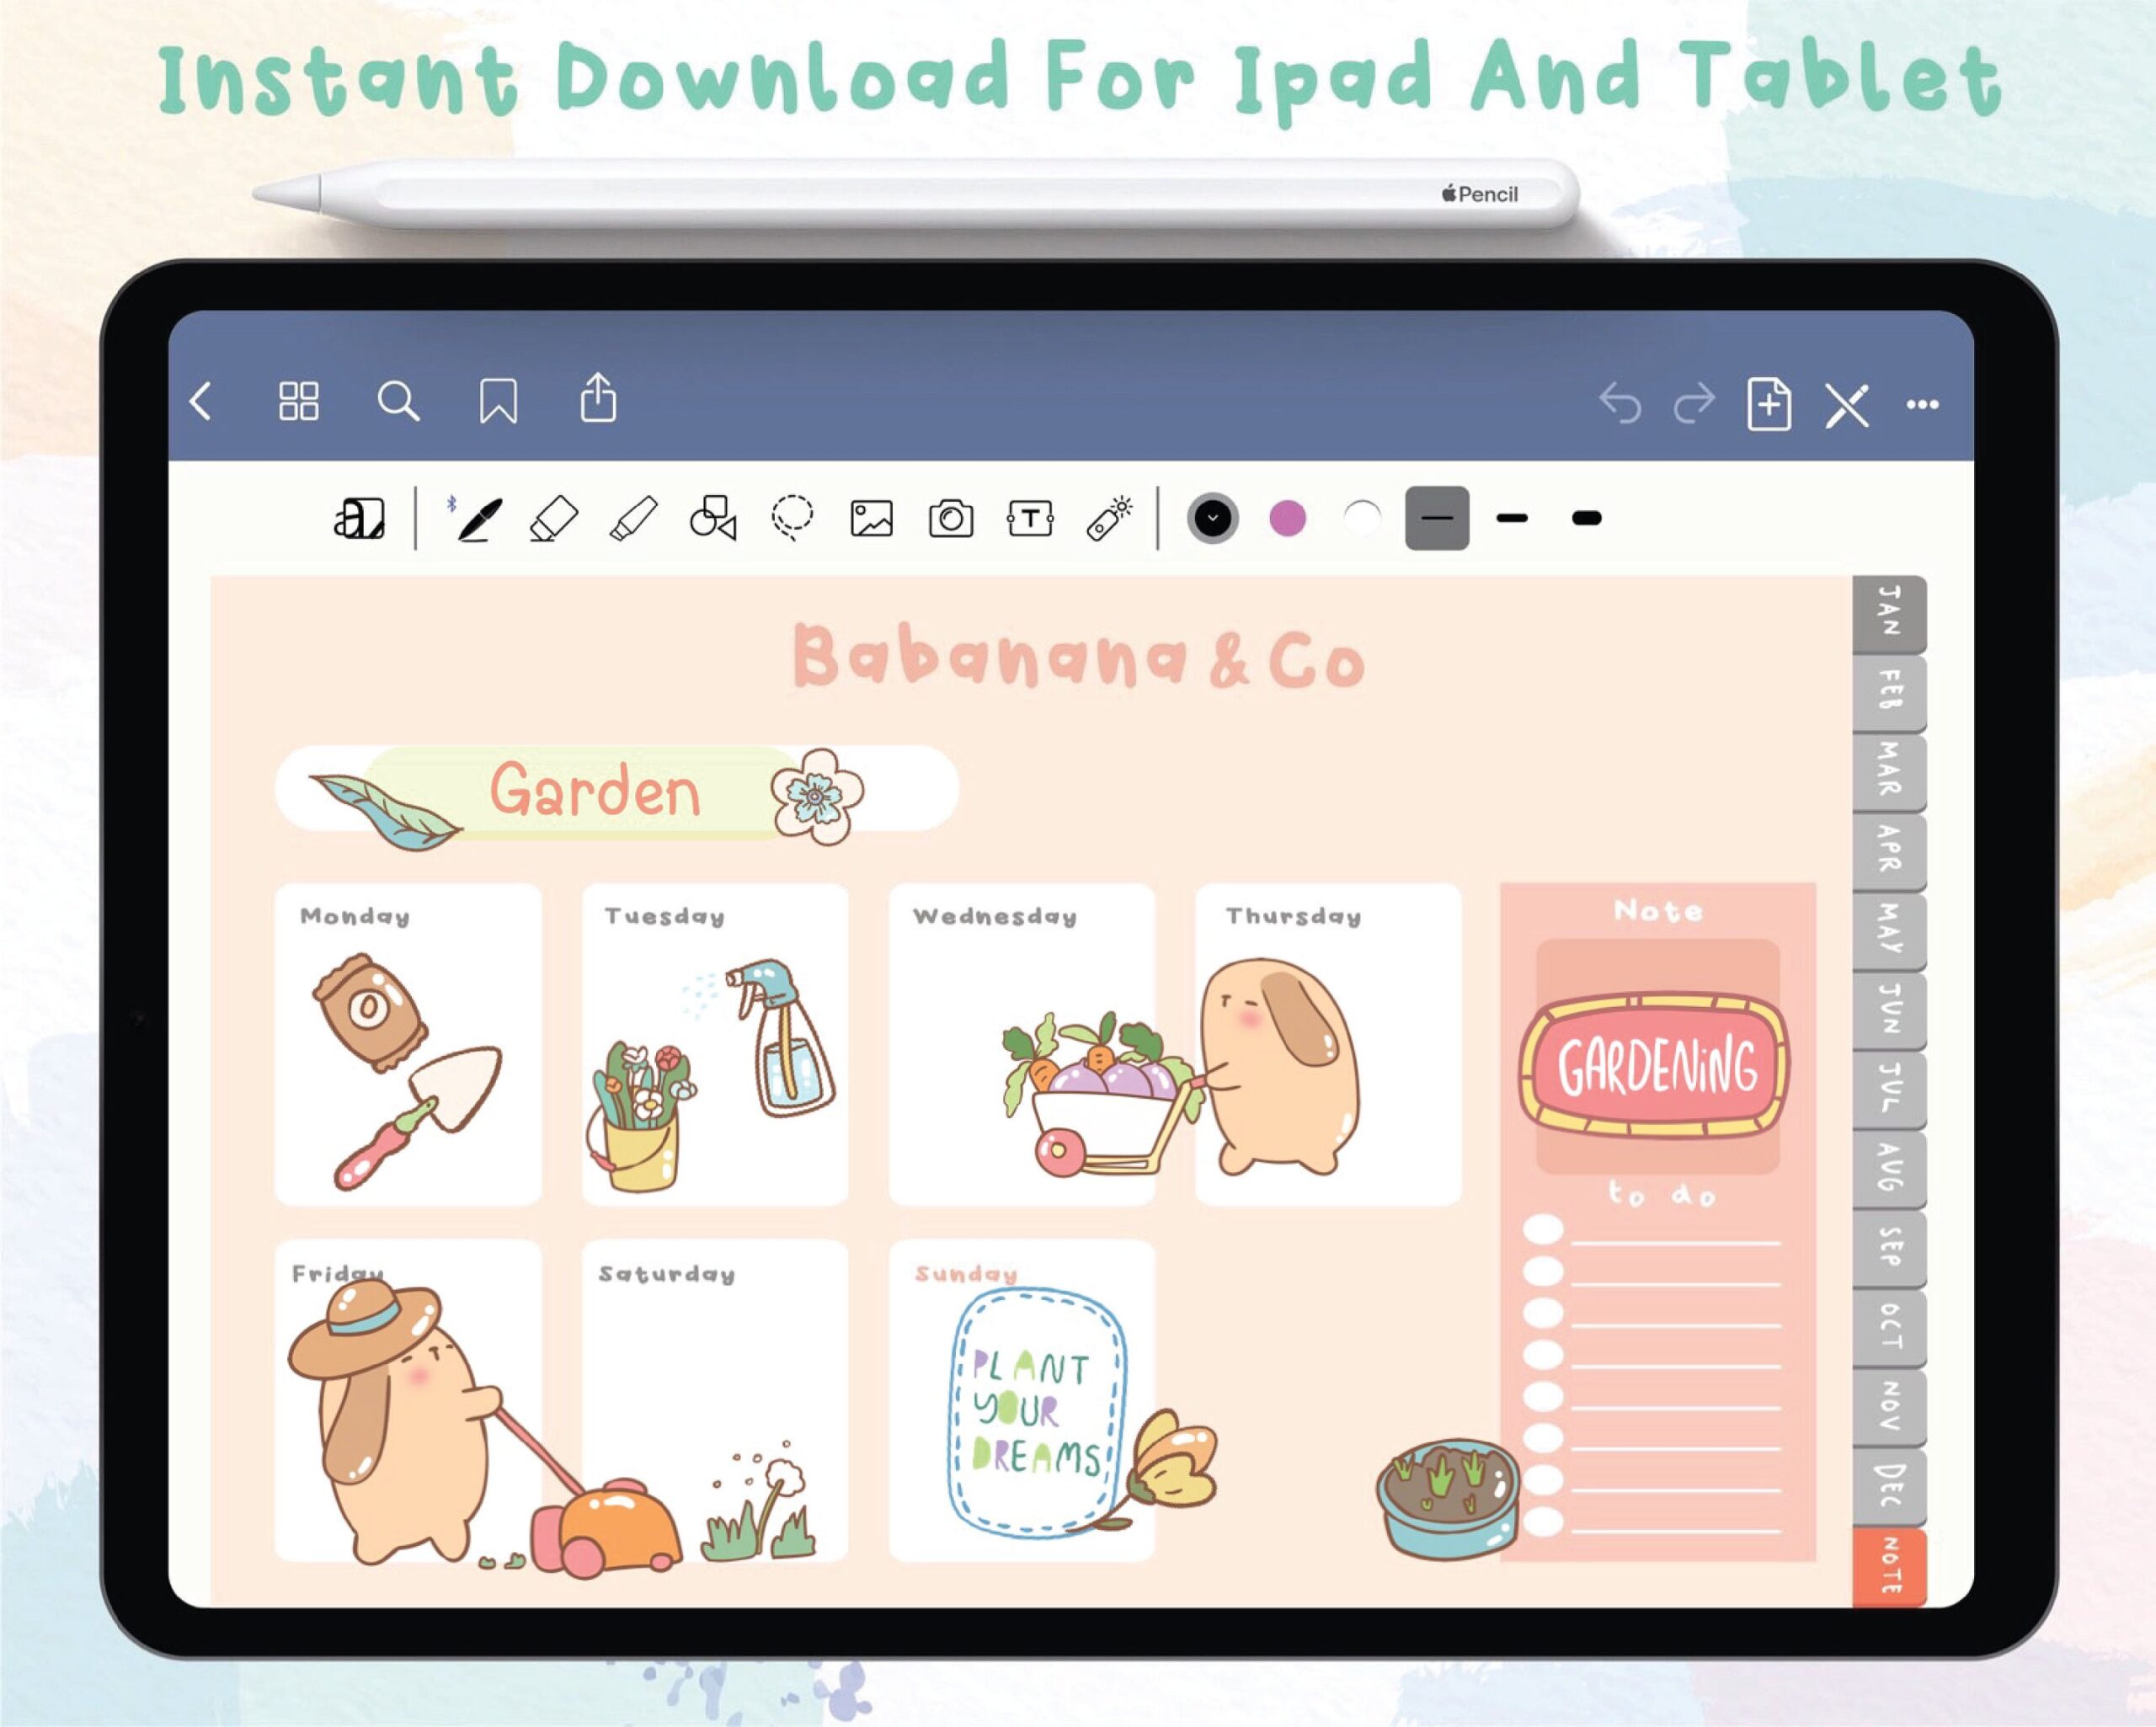Check the second to-do bubble
Image resolution: width=2156 pixels, height=1727 pixels.
click(1543, 1272)
